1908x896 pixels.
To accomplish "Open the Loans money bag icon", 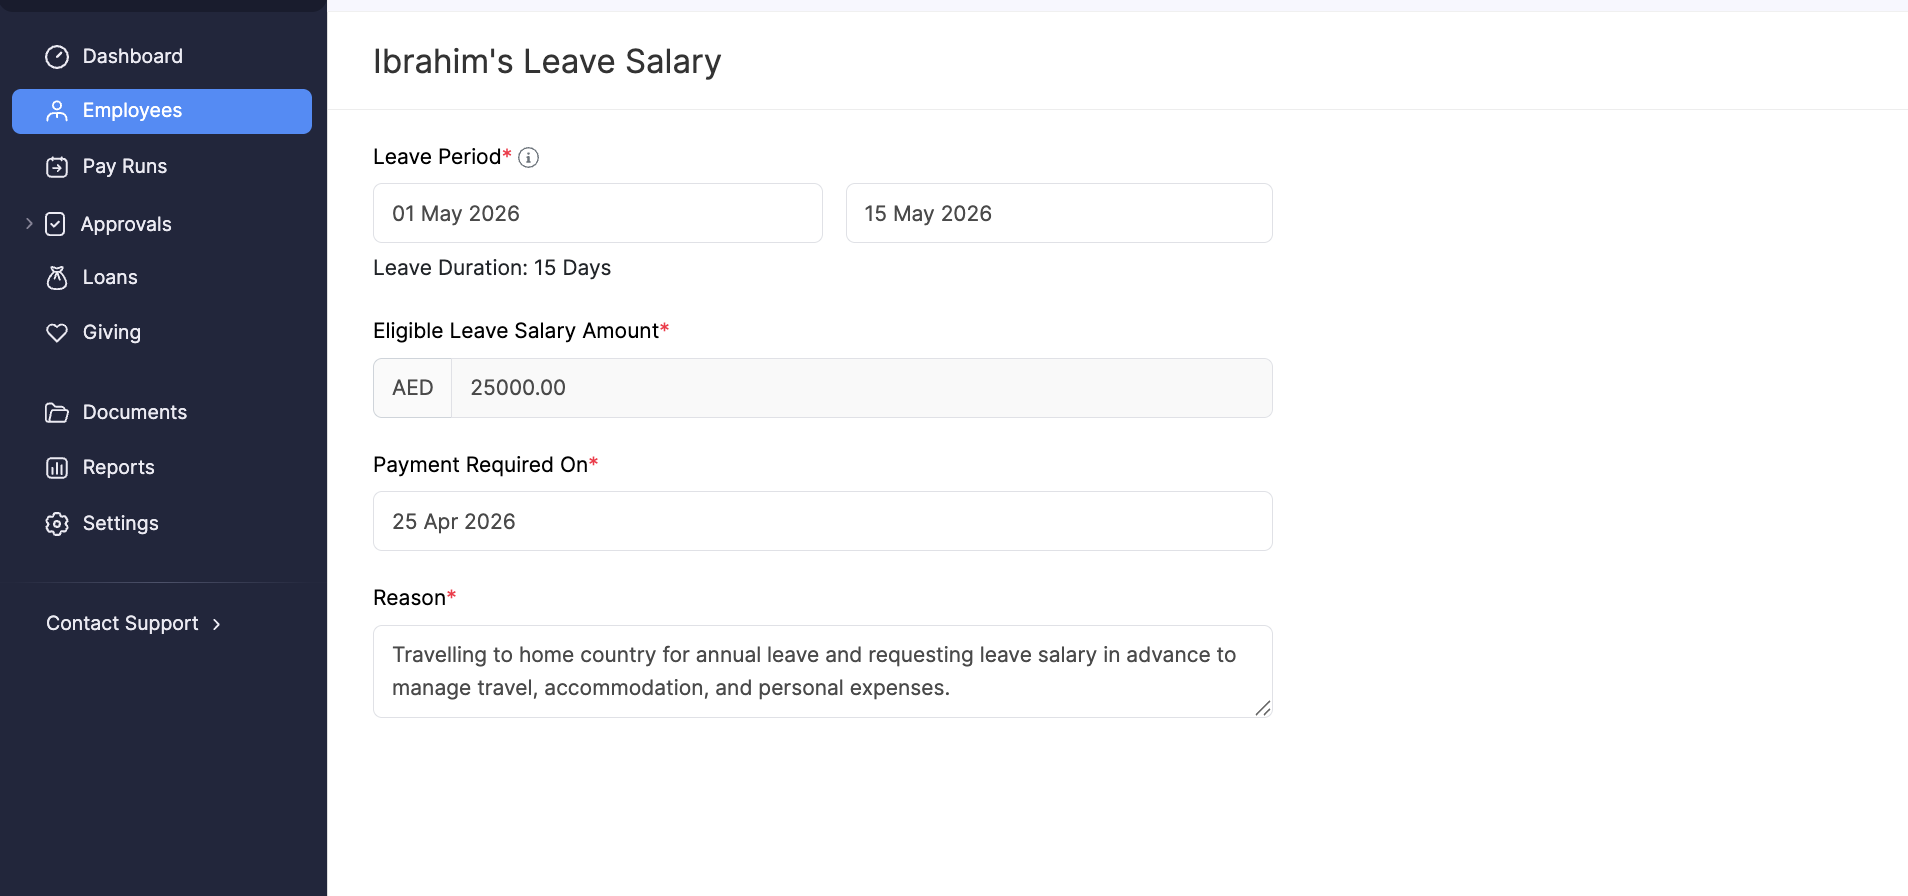I will [x=57, y=278].
